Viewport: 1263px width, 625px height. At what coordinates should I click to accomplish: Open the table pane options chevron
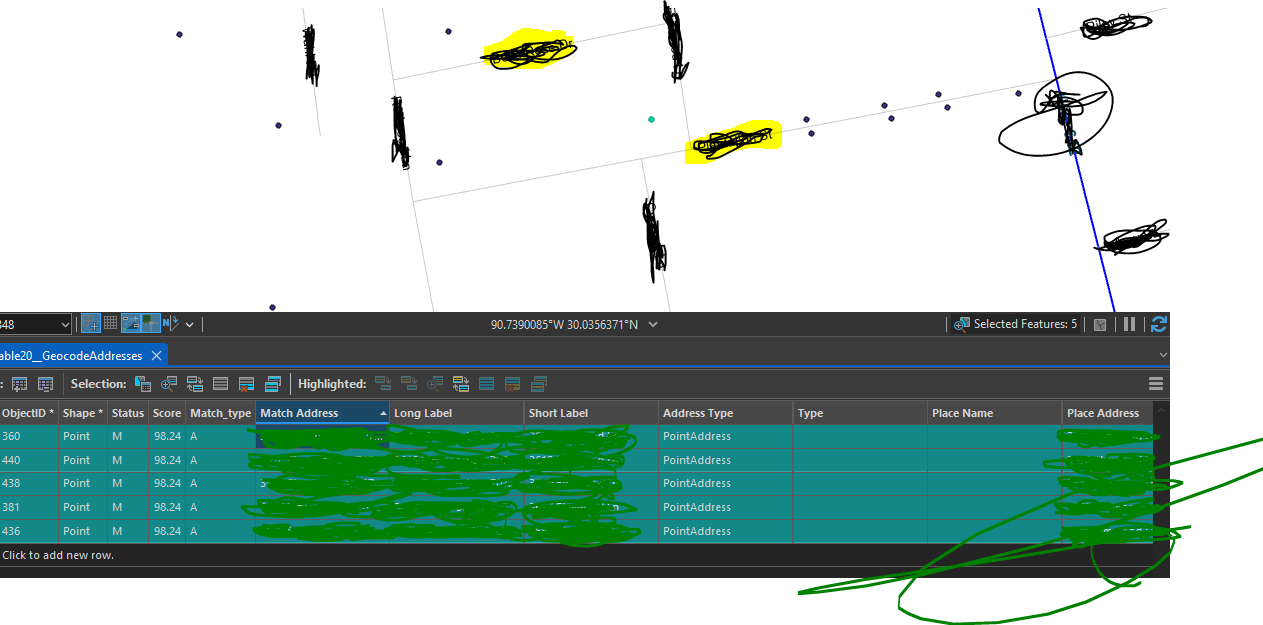pos(1162,355)
